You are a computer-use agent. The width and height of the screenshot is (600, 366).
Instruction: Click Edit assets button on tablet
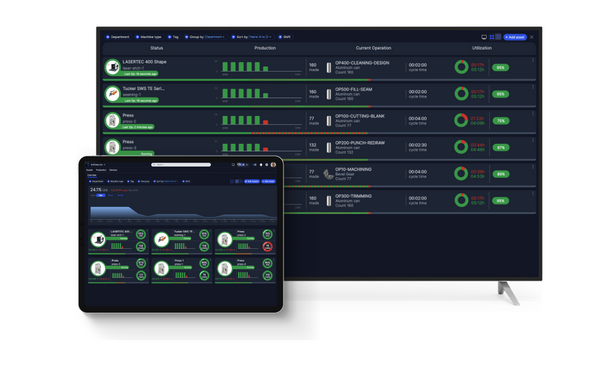click(252, 181)
